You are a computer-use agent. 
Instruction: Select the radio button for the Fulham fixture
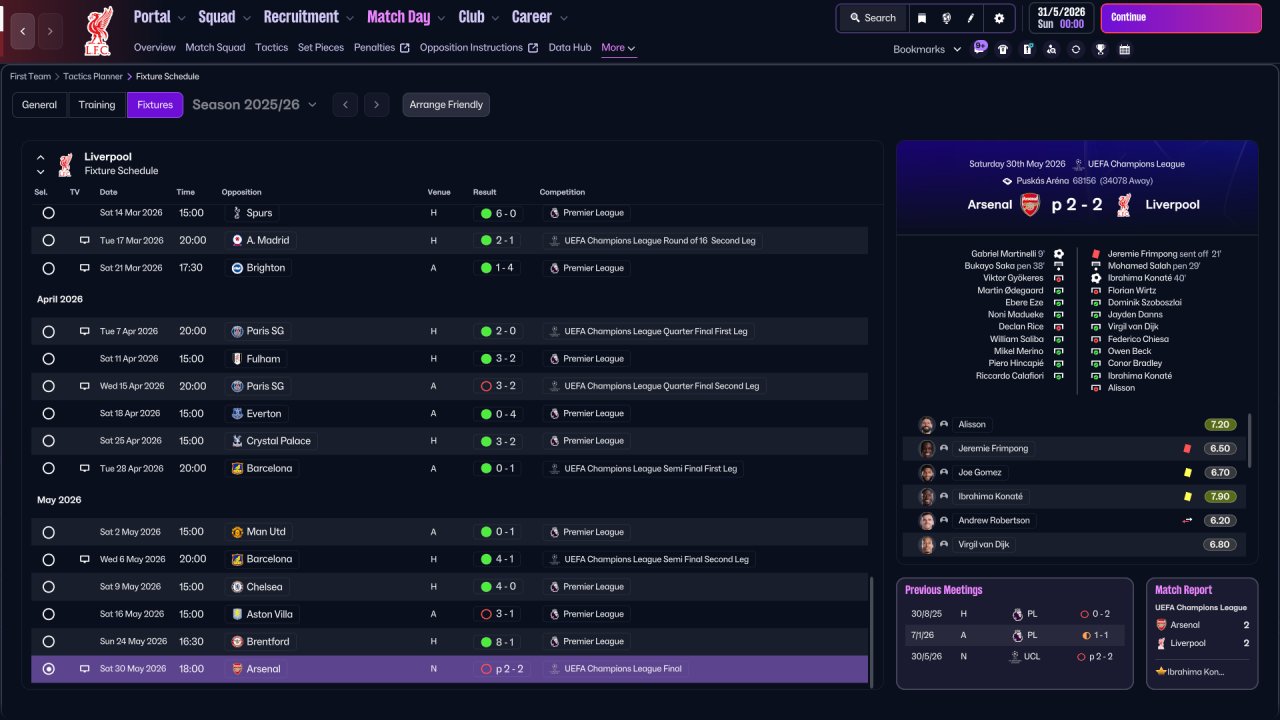pos(48,358)
